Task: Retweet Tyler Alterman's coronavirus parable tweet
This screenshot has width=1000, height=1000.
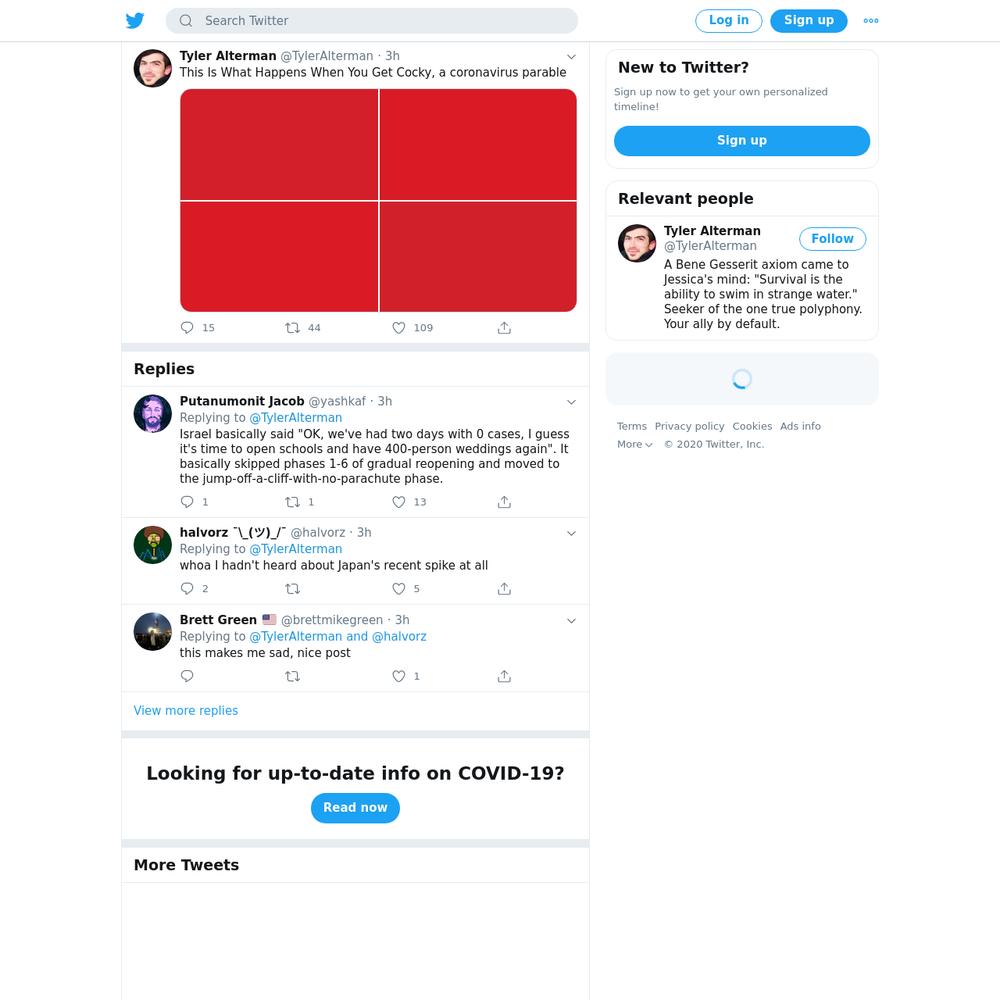Action: pos(292,328)
